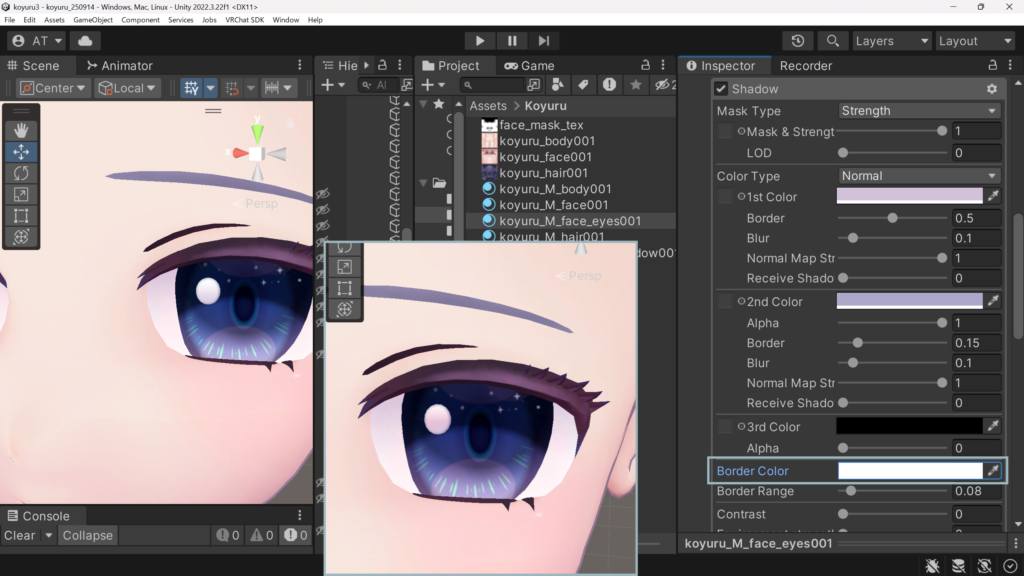Adjust the Border Range slider handle
The image size is (1024, 576).
point(850,490)
